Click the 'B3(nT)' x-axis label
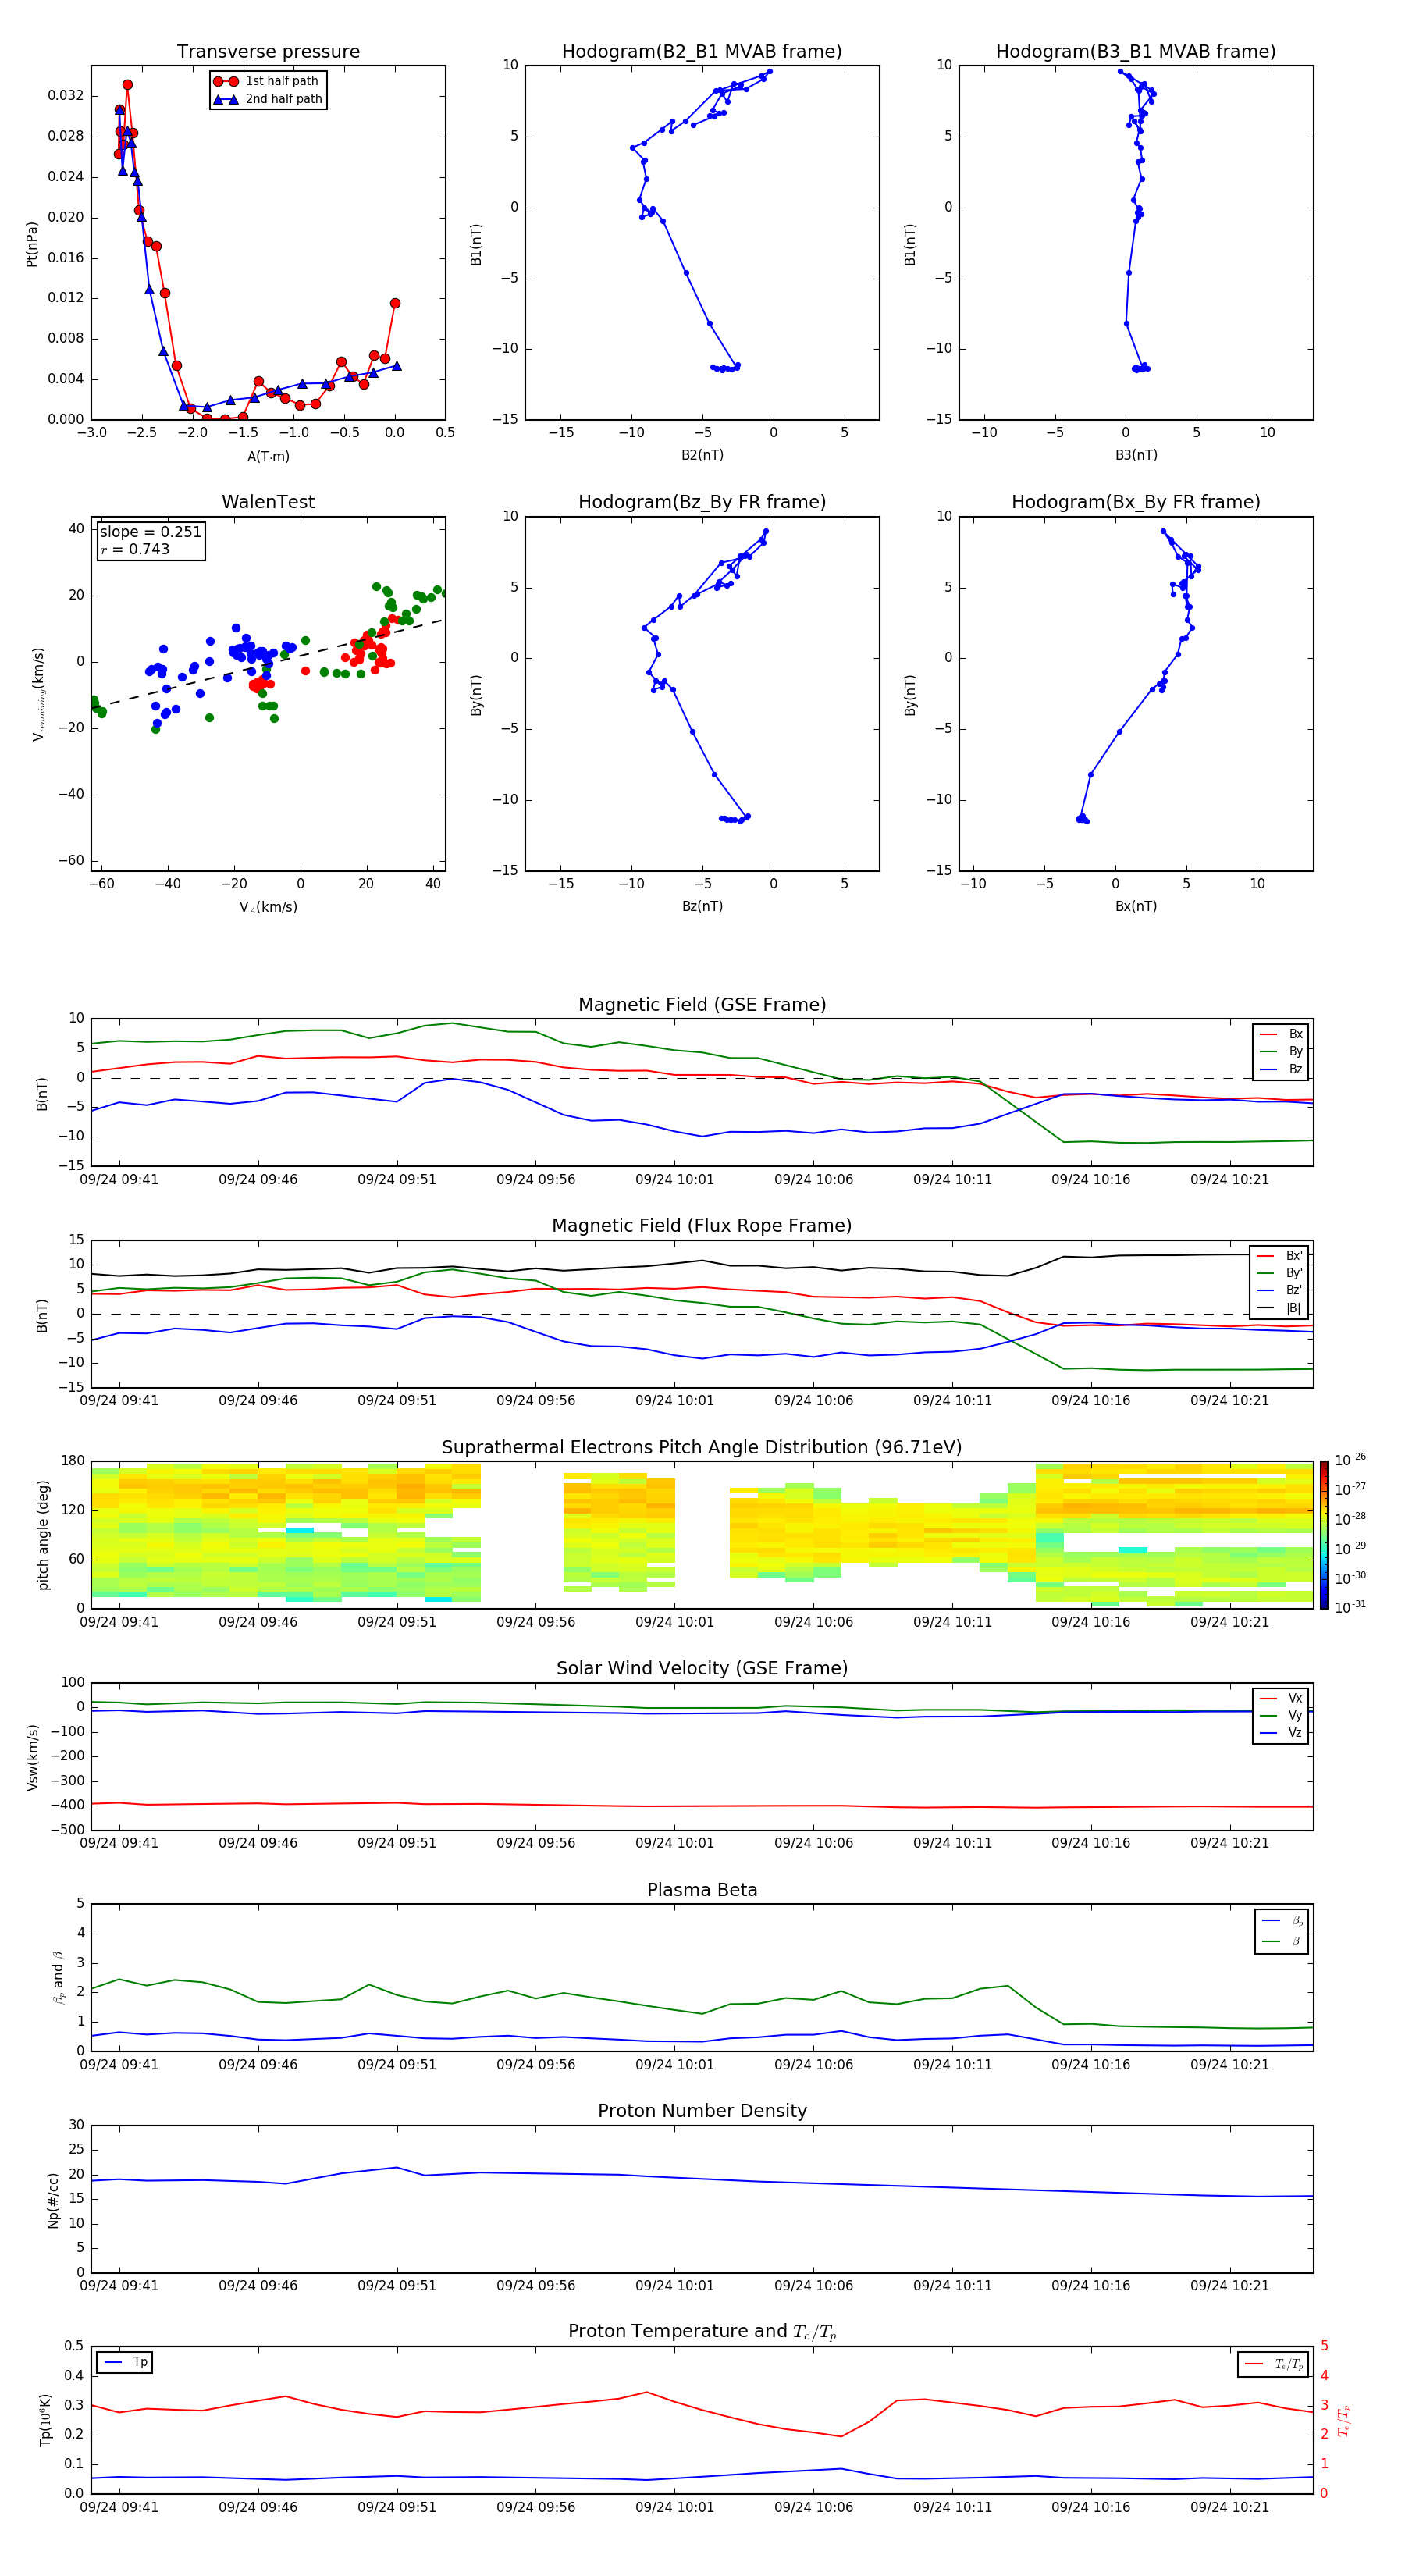Screen dimensions: 1405x2576 [x=1136, y=455]
